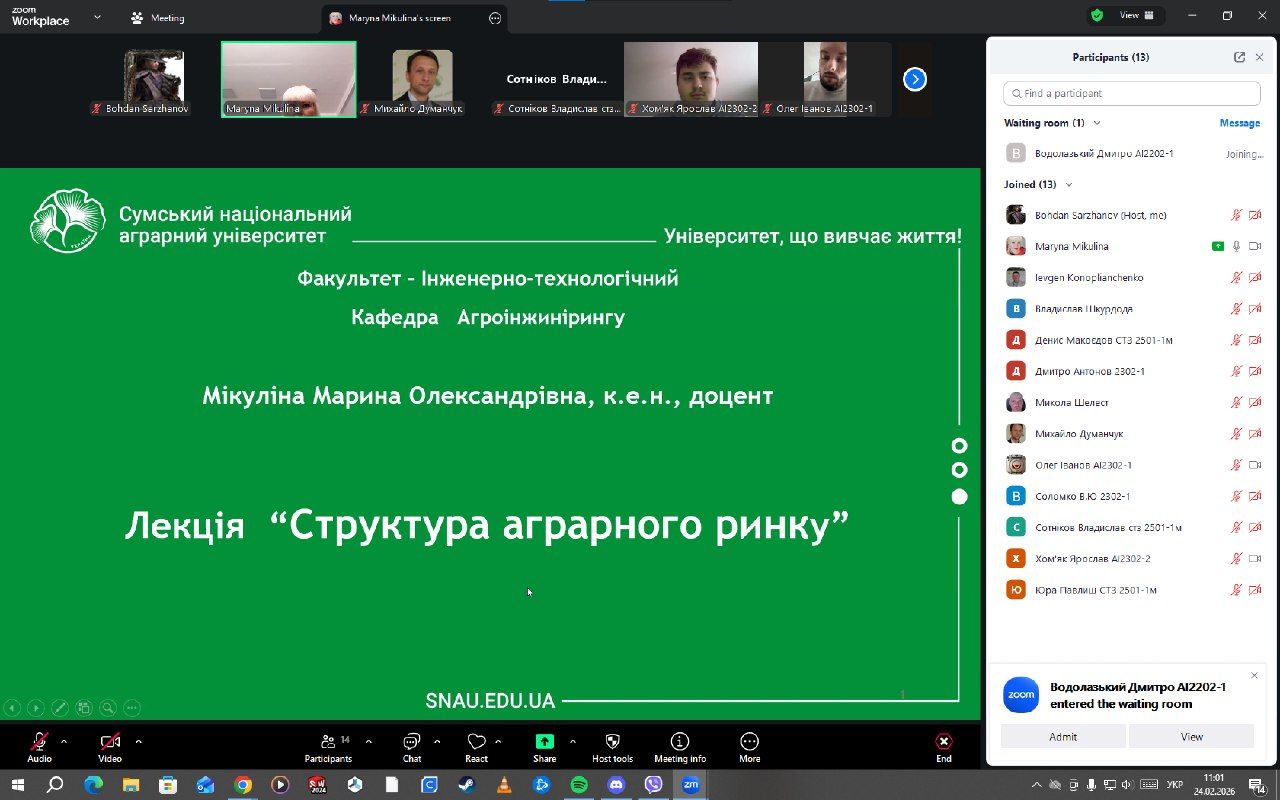
Task: Collapse the Waiting room section
Action: click(x=1097, y=123)
